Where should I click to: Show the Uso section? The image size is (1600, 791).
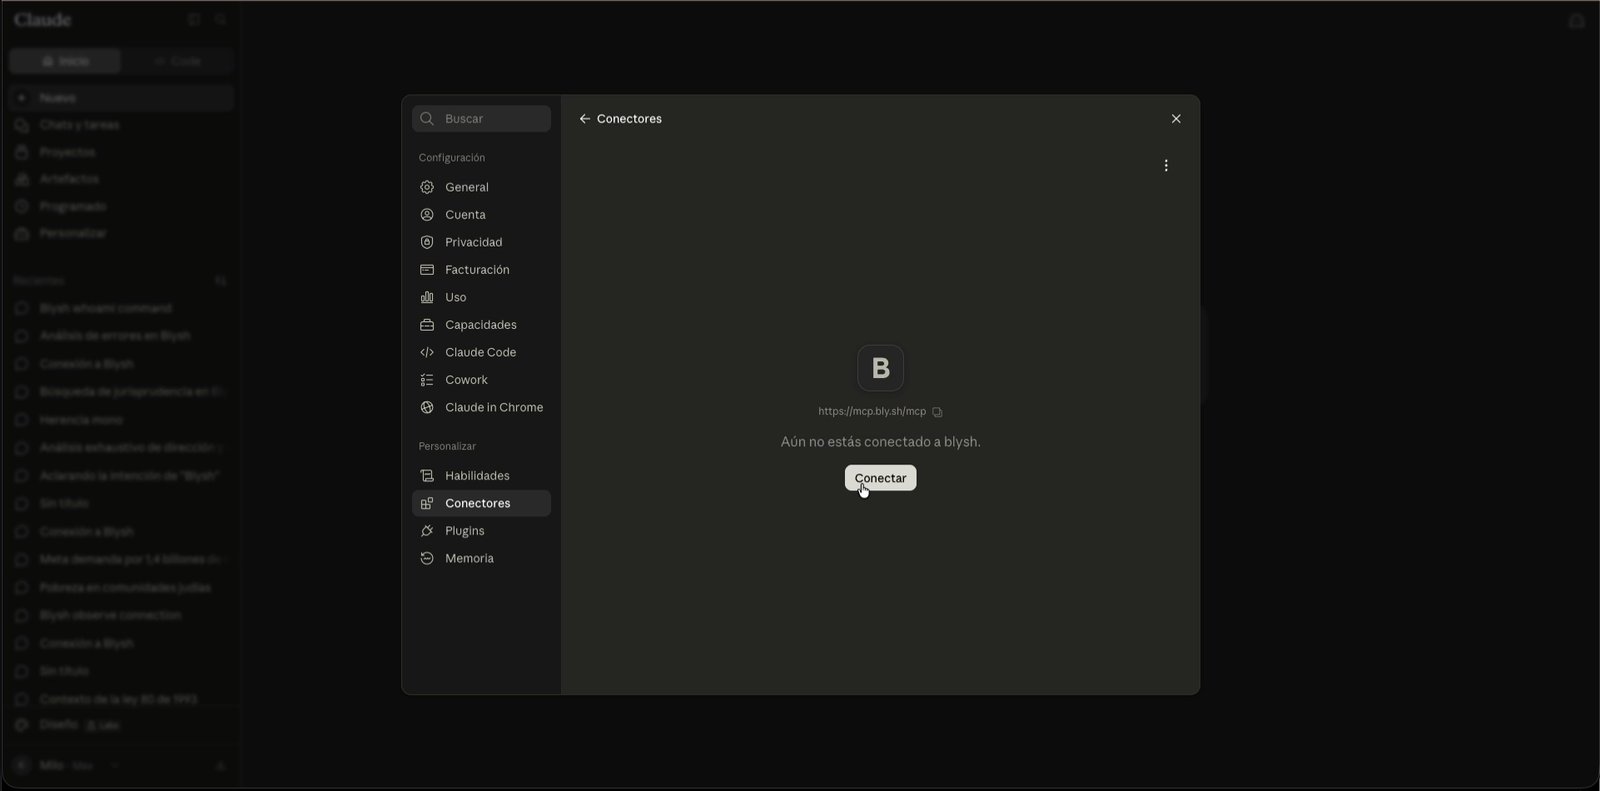pos(481,297)
